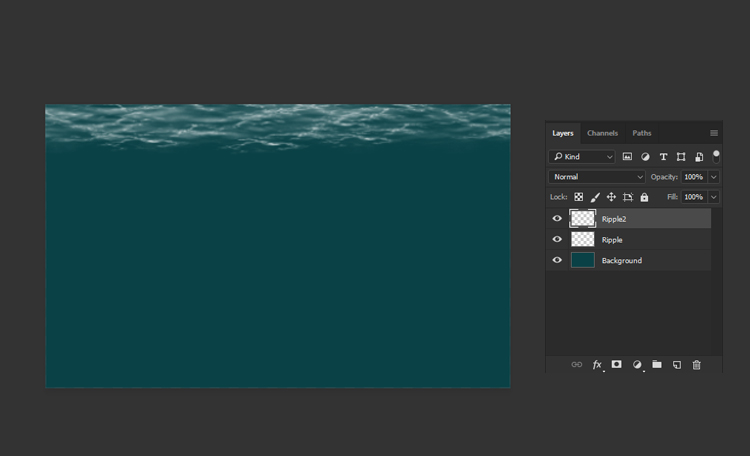Click the lock transparent pixels icon
This screenshot has width=750, height=456.
578,197
